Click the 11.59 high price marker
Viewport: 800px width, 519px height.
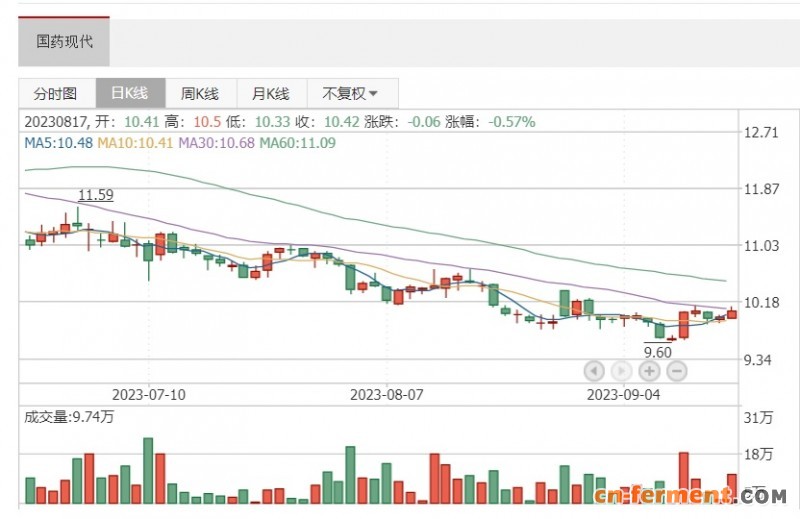(x=95, y=195)
